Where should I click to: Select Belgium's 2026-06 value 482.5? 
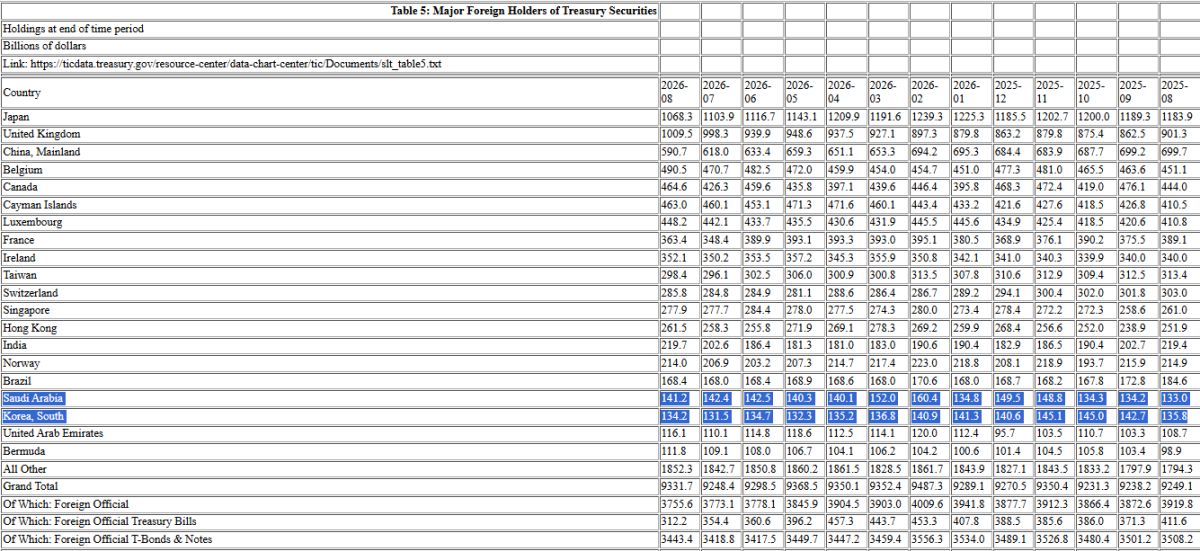tap(763, 170)
